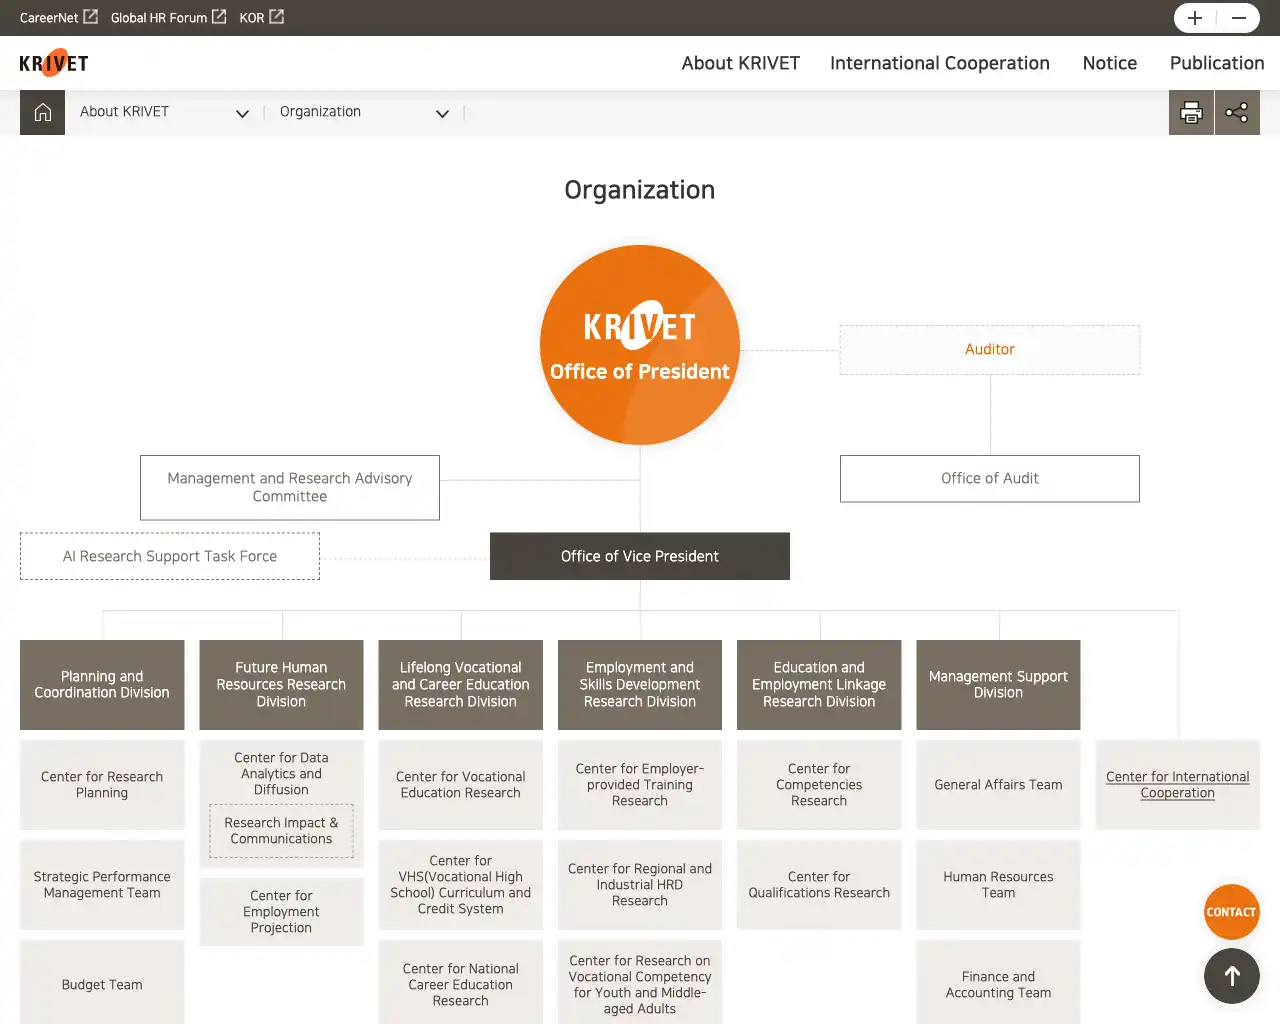This screenshot has height=1024, width=1280.
Task: Select Planning and Coordination Division
Action: pos(102,685)
